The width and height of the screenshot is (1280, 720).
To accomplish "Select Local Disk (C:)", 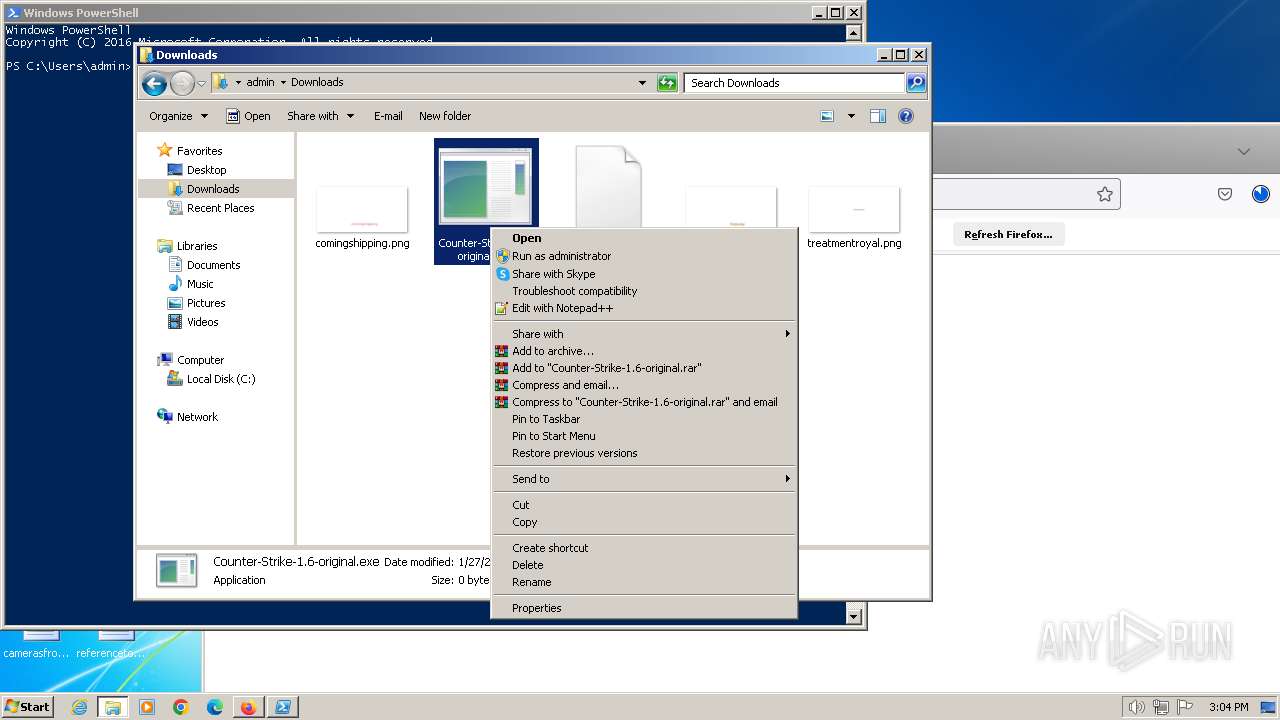I will tap(220, 379).
